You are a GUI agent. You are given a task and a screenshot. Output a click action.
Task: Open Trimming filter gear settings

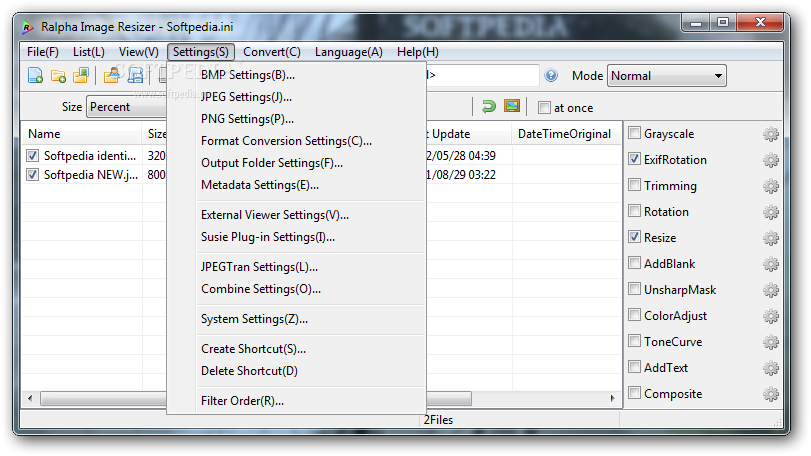click(771, 186)
